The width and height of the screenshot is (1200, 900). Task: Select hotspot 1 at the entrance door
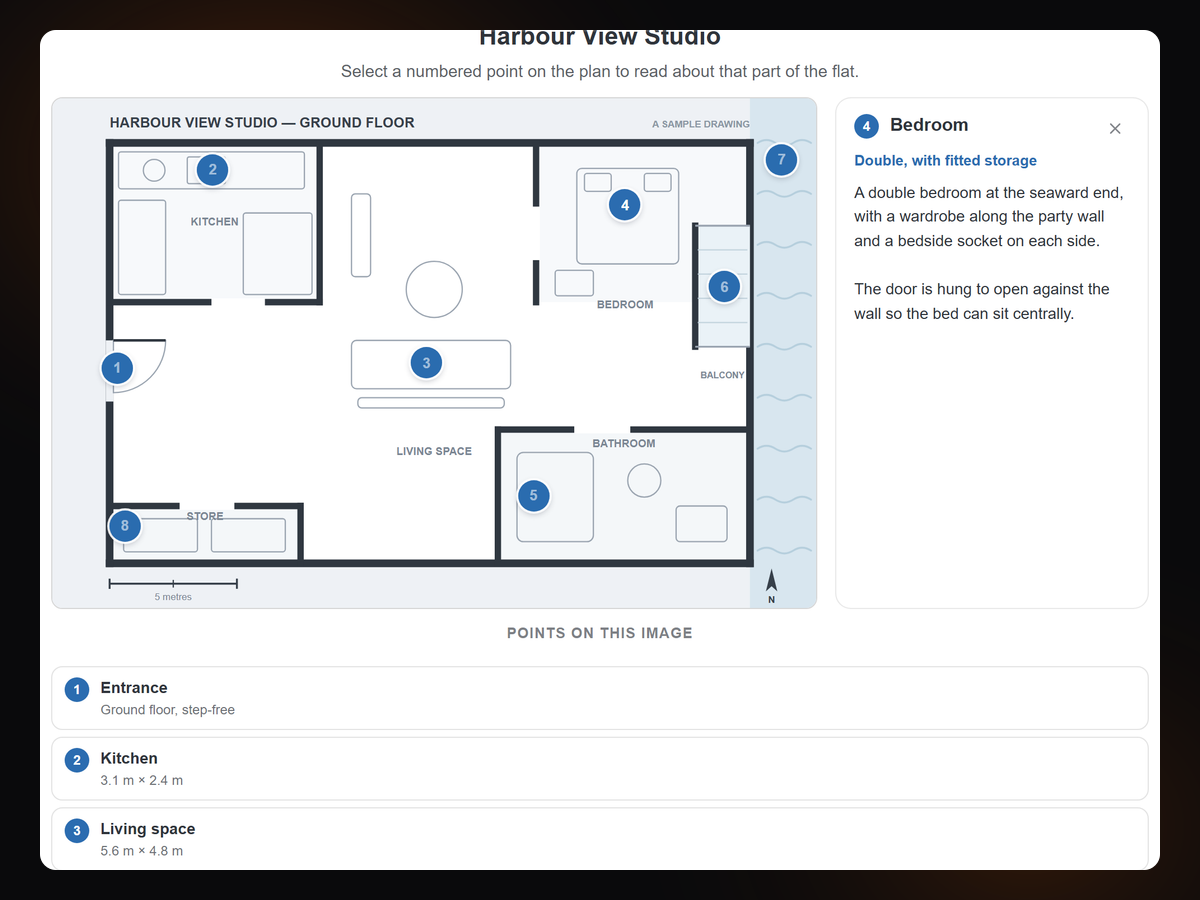117,368
